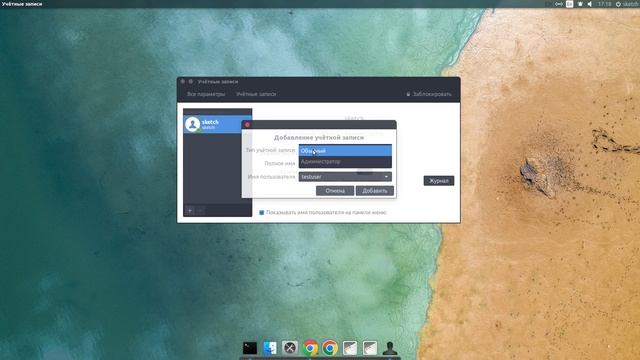This screenshot has height=360, width=640.
Task: Open the Terminal icon in the dock
Action: click(x=250, y=348)
